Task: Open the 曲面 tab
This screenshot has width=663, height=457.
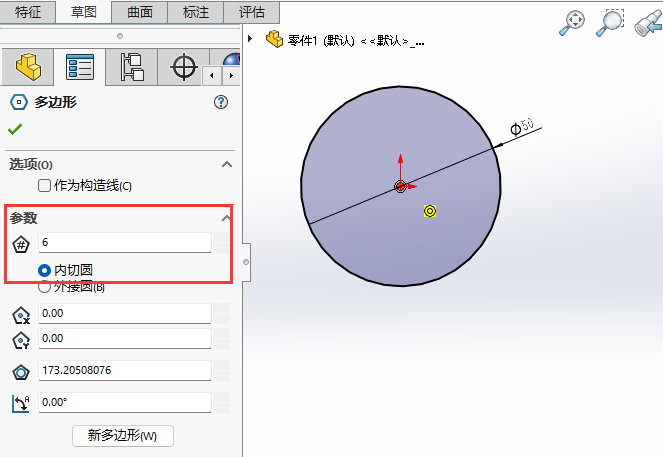Action: click(x=140, y=12)
